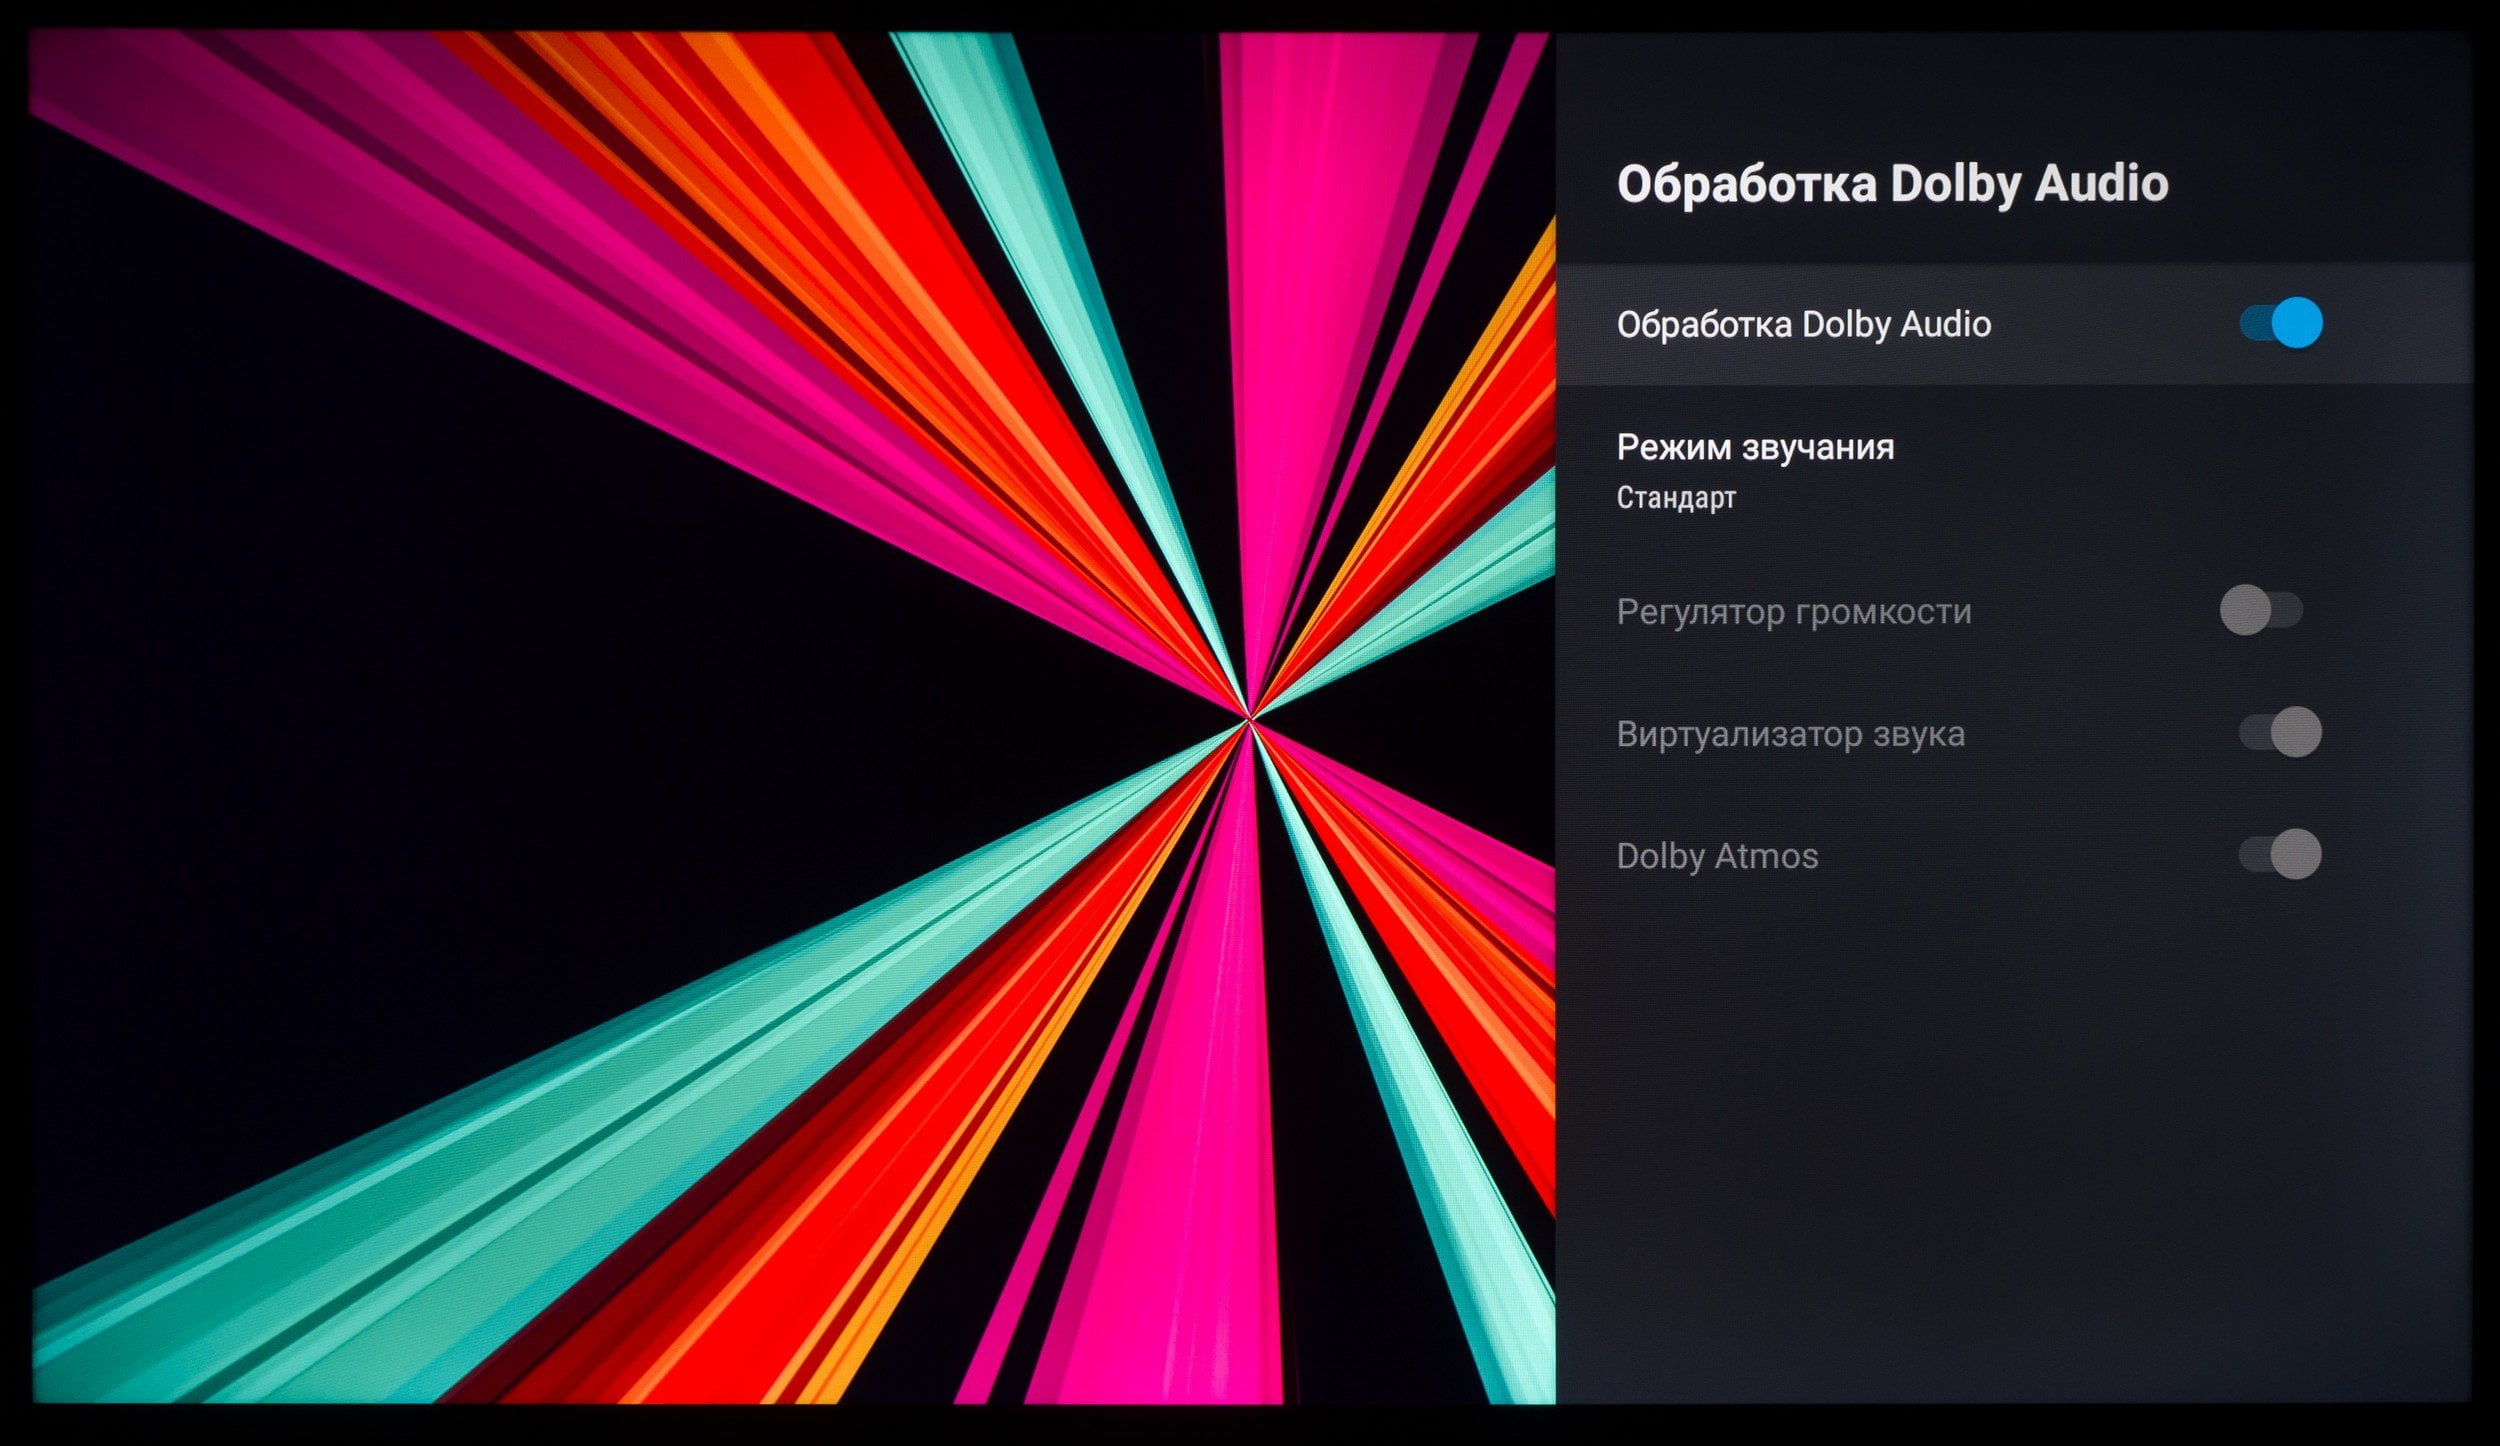Screen dimensions: 2500x1446
Task: Click the Виртуализатор звука label
Action: click(x=1791, y=734)
